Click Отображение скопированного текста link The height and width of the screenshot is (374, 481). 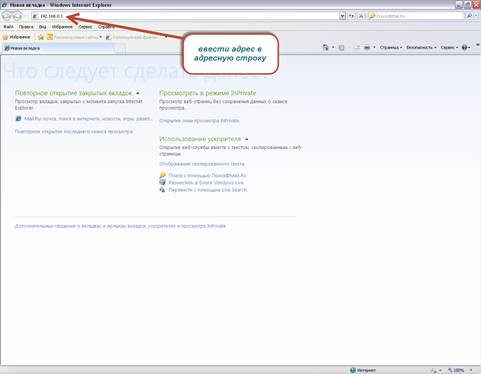[202, 164]
